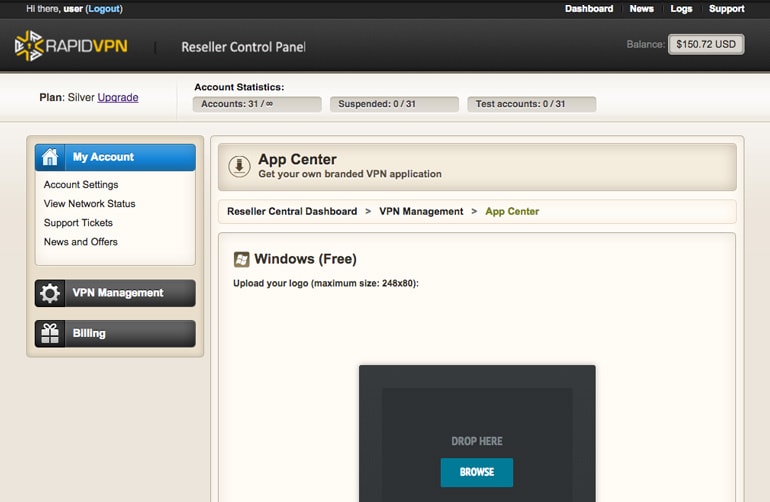The image size is (770, 502).
Task: Click the Upgrade plan link
Action: pyautogui.click(x=118, y=97)
